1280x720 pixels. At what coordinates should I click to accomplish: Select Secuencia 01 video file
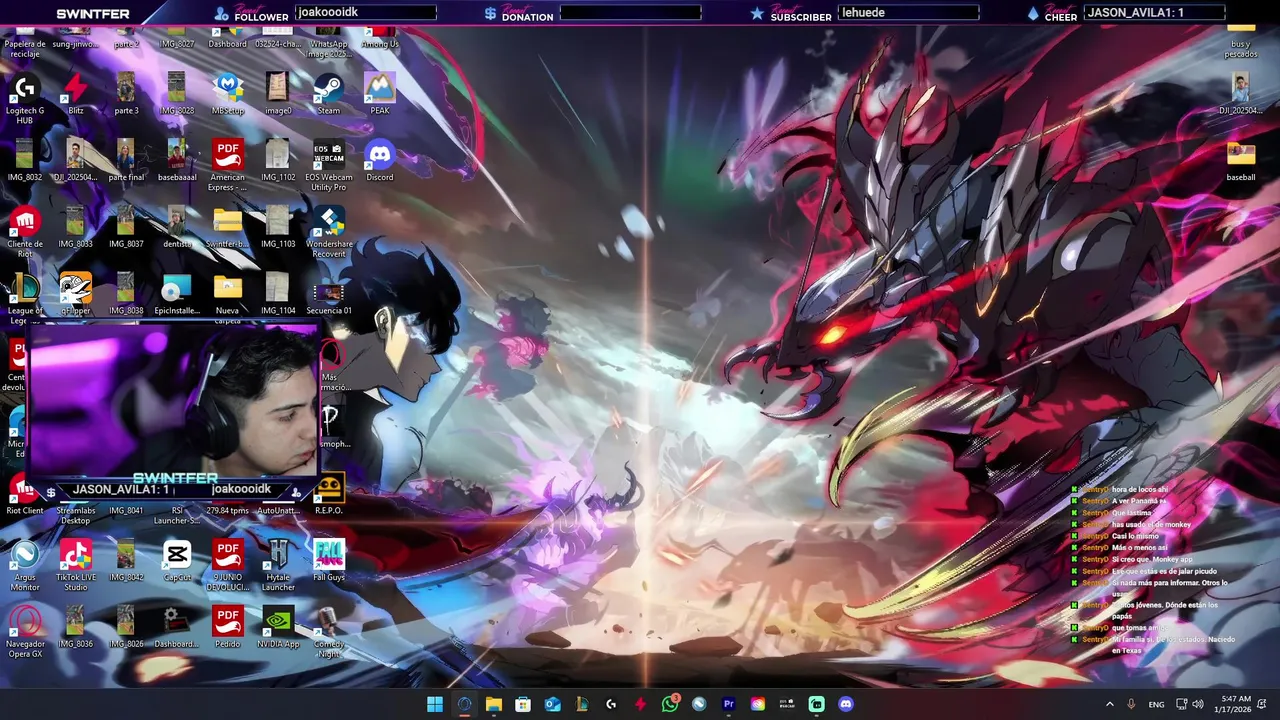(329, 294)
